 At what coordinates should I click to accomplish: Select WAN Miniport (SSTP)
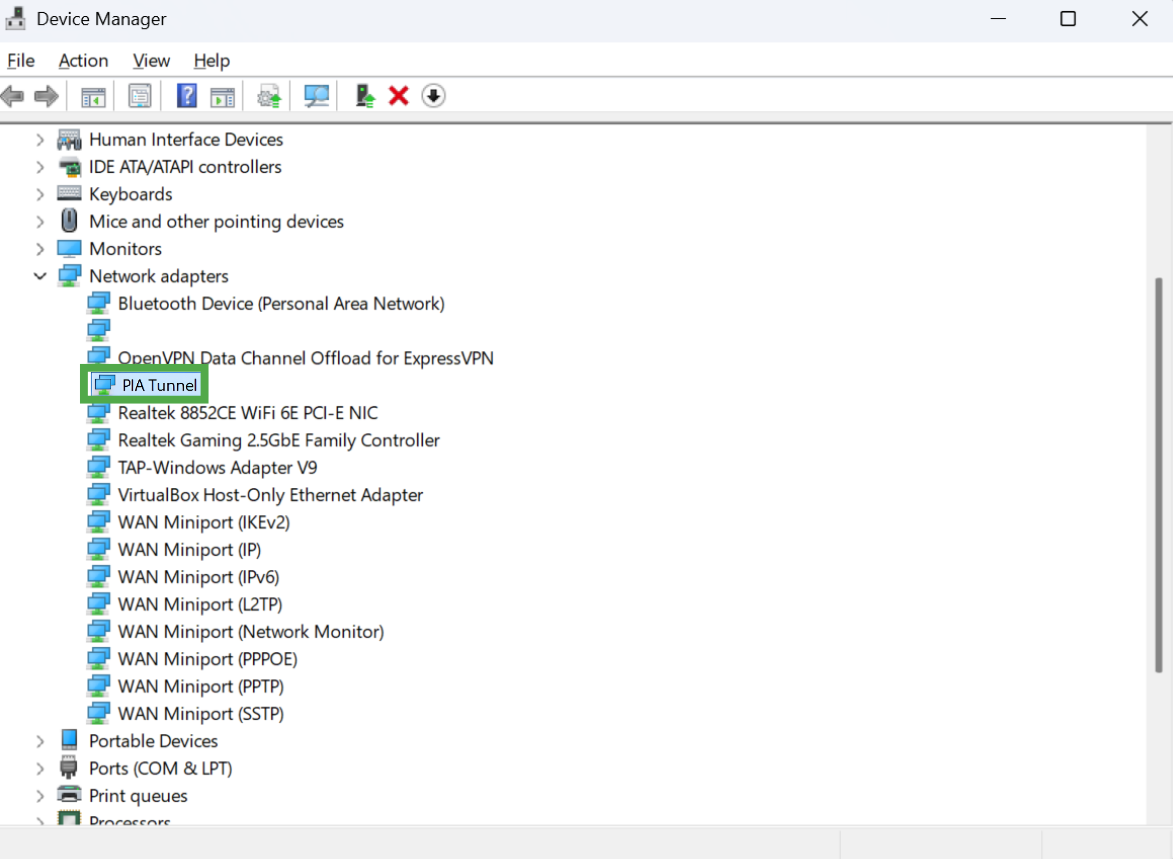pos(200,713)
